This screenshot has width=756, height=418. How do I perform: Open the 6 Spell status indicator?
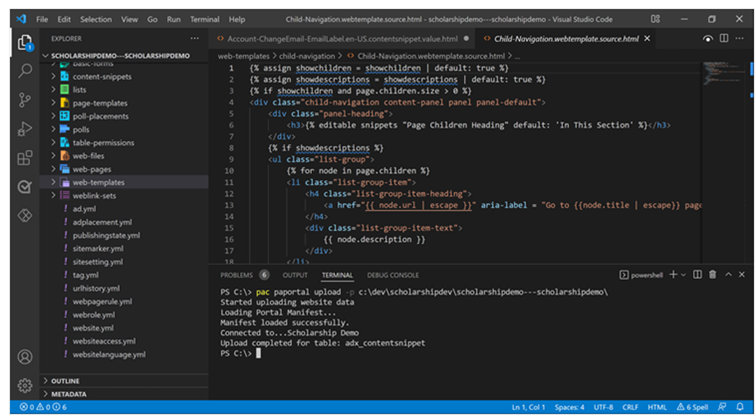[692, 407]
